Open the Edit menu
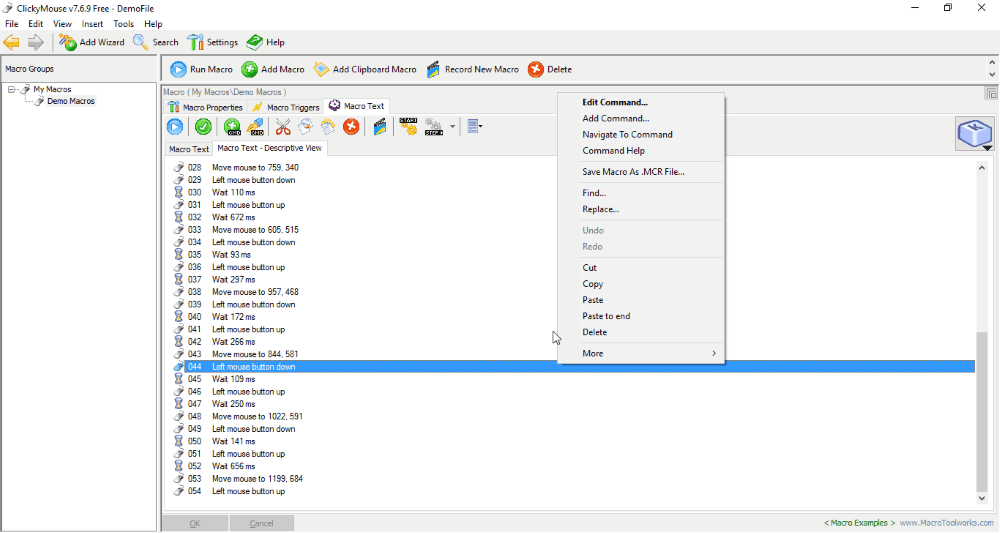Viewport: 1000px width, 533px height. point(36,24)
